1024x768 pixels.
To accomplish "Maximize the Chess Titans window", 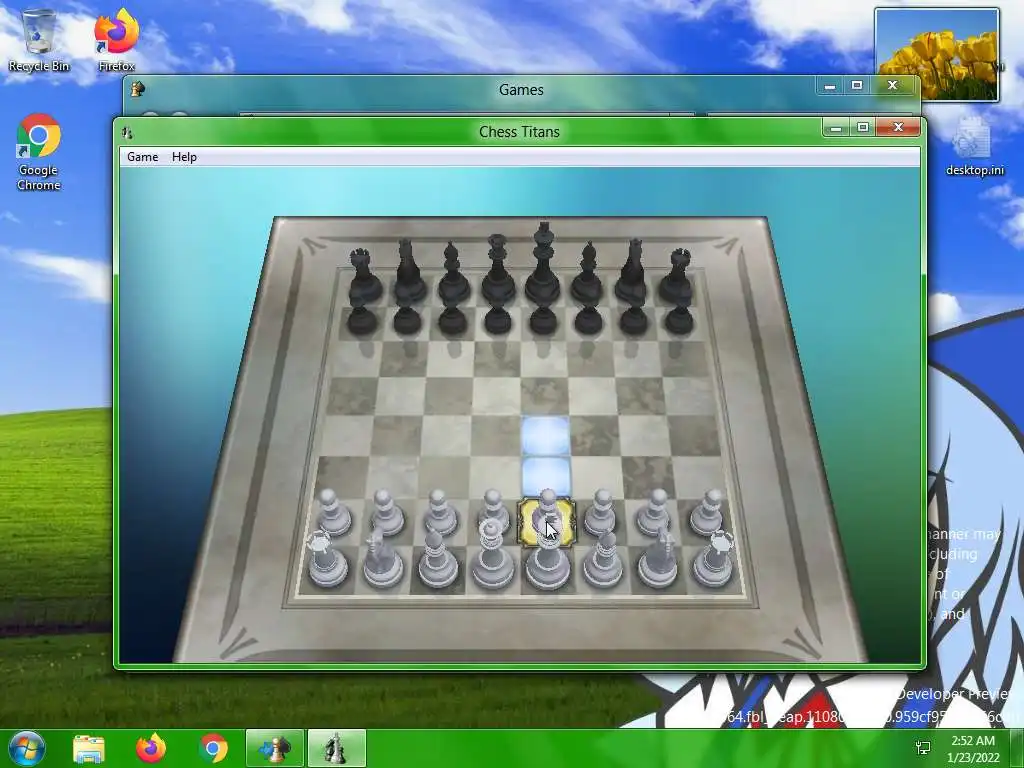I will point(863,127).
